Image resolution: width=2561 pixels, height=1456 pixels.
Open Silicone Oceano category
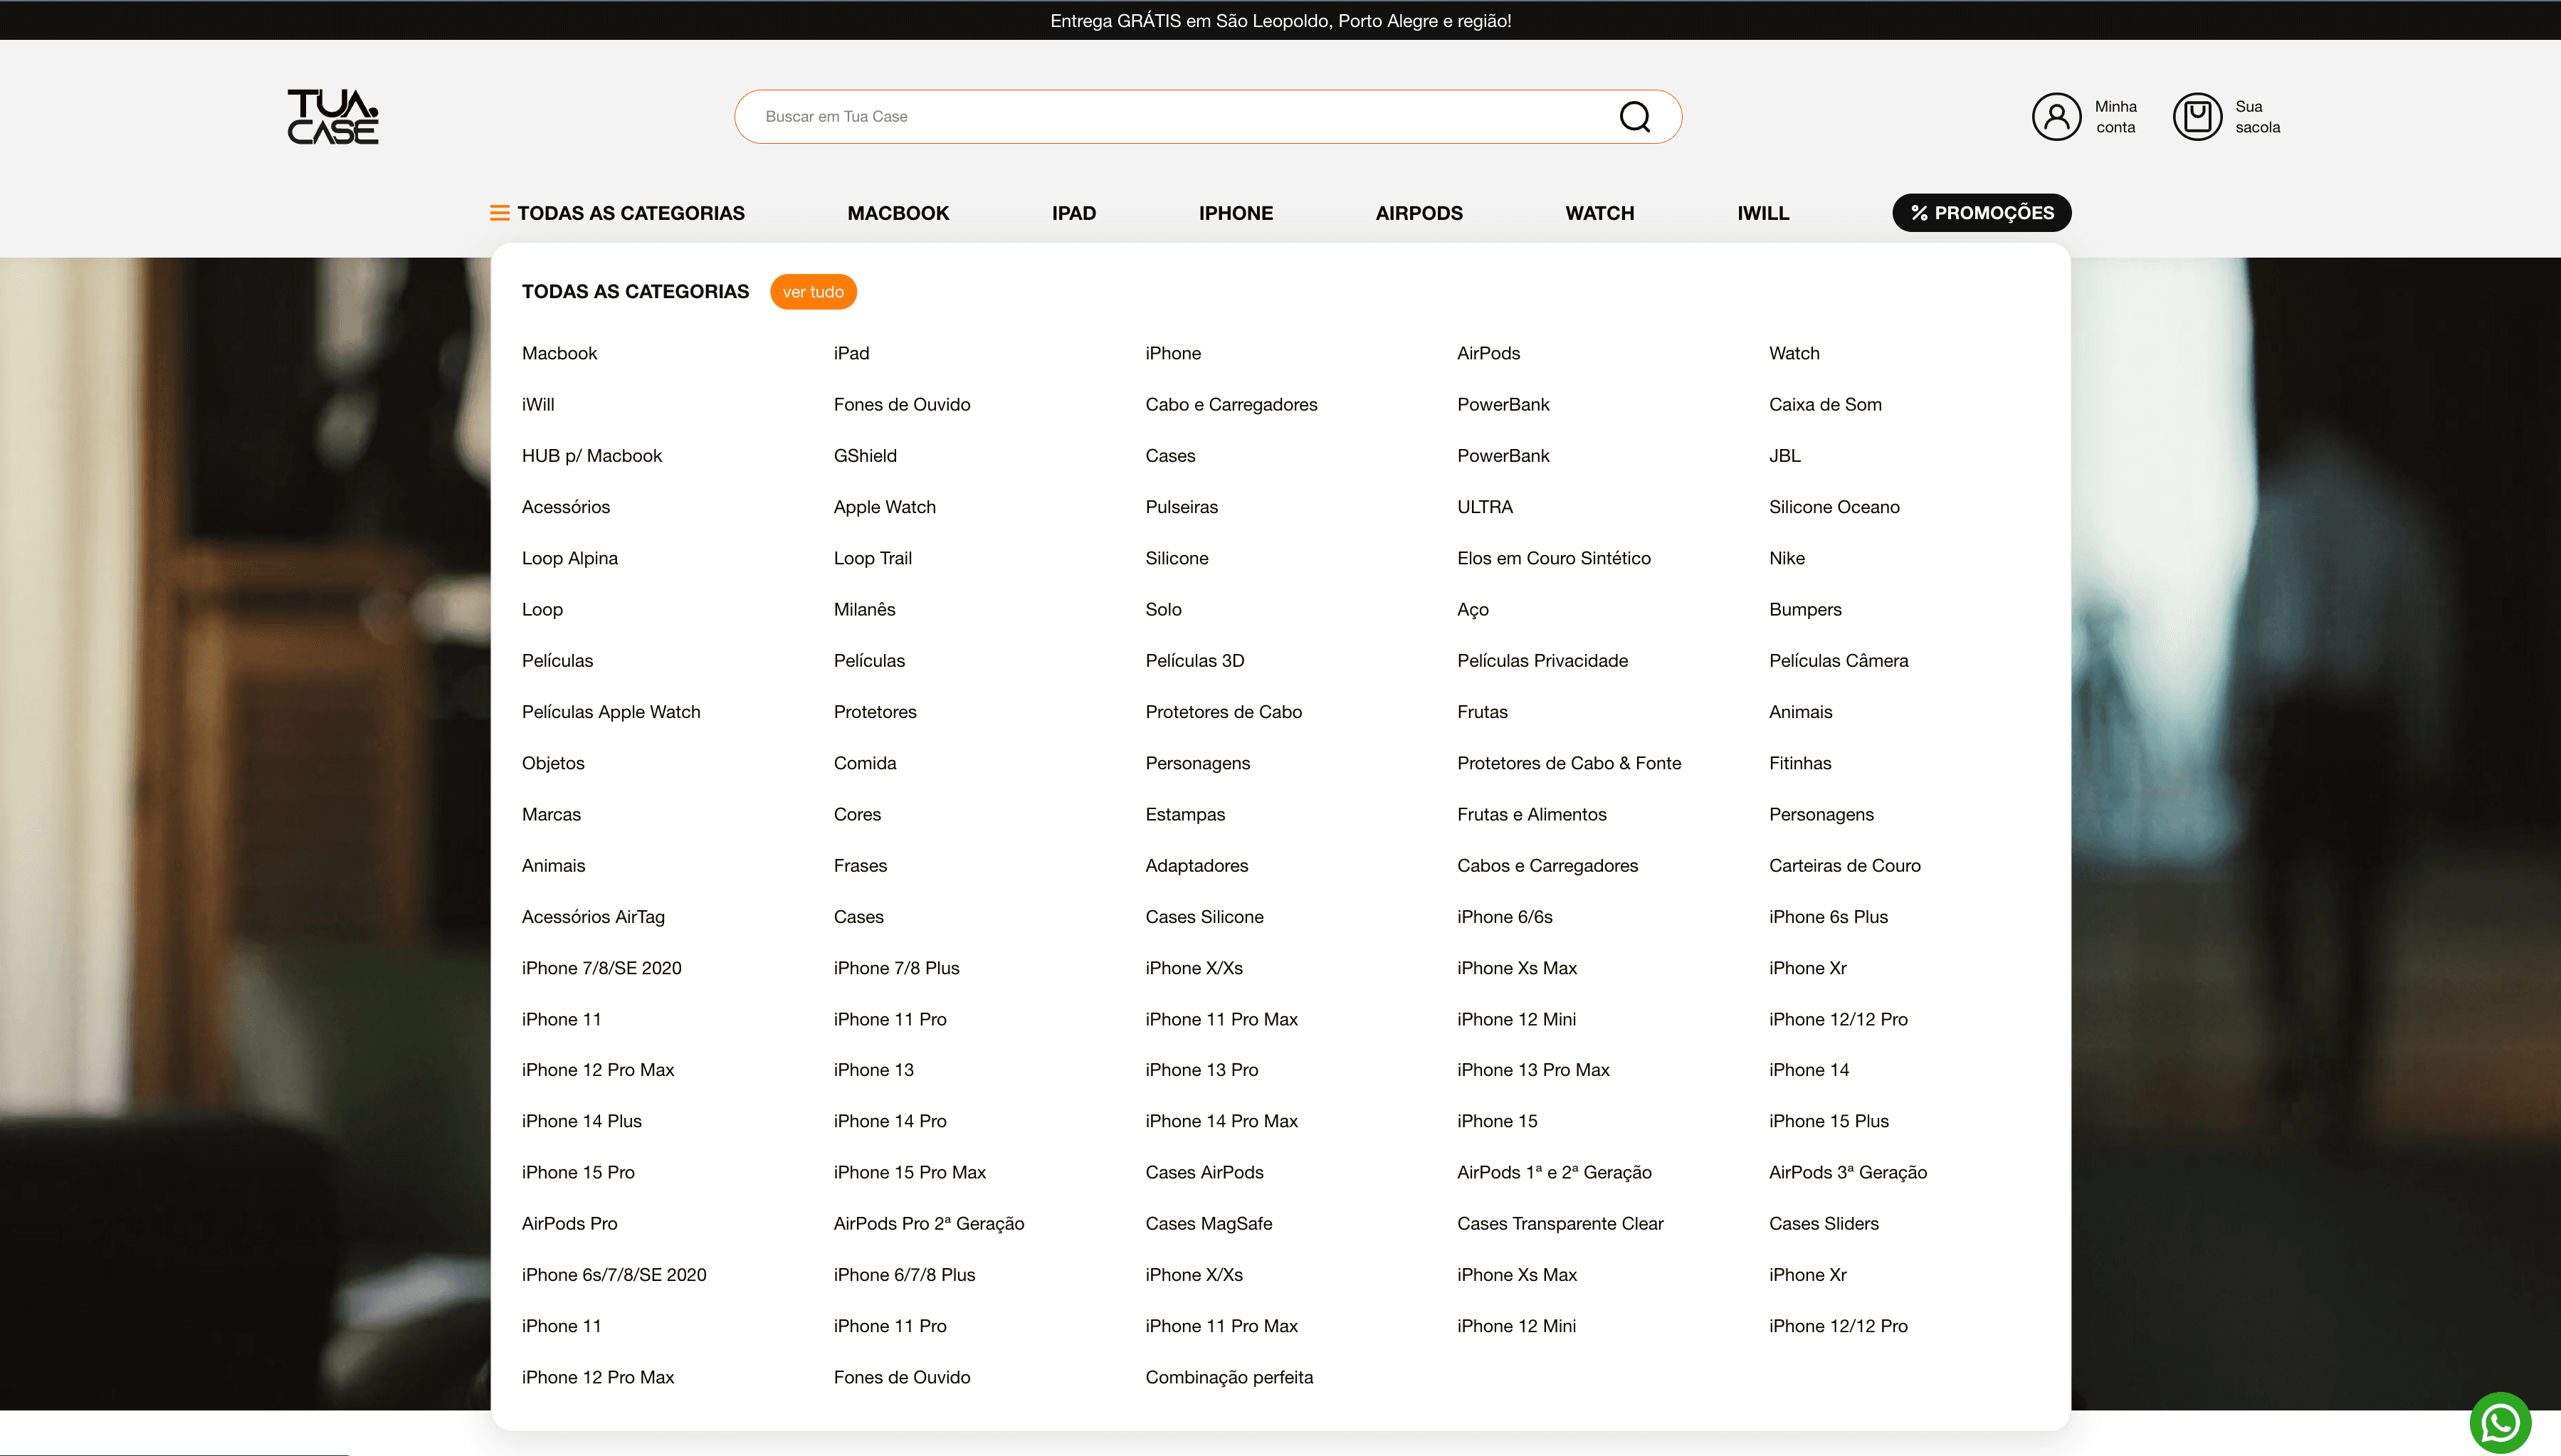(1834, 507)
